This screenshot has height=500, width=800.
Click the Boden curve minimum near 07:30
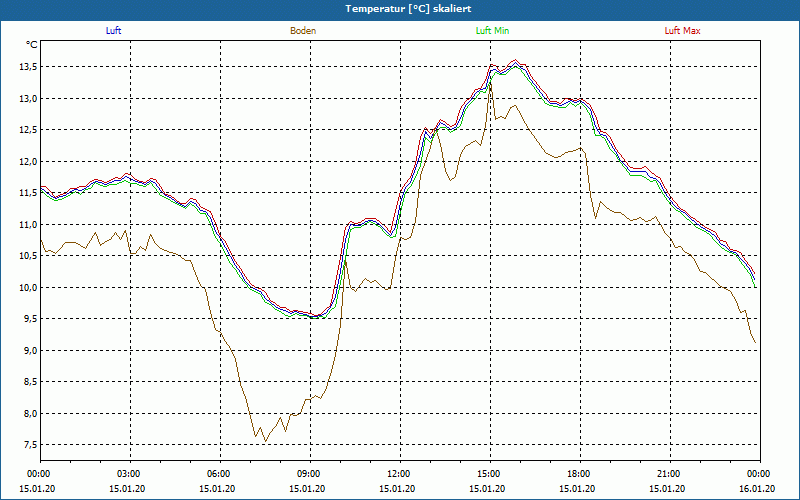click(x=265, y=441)
